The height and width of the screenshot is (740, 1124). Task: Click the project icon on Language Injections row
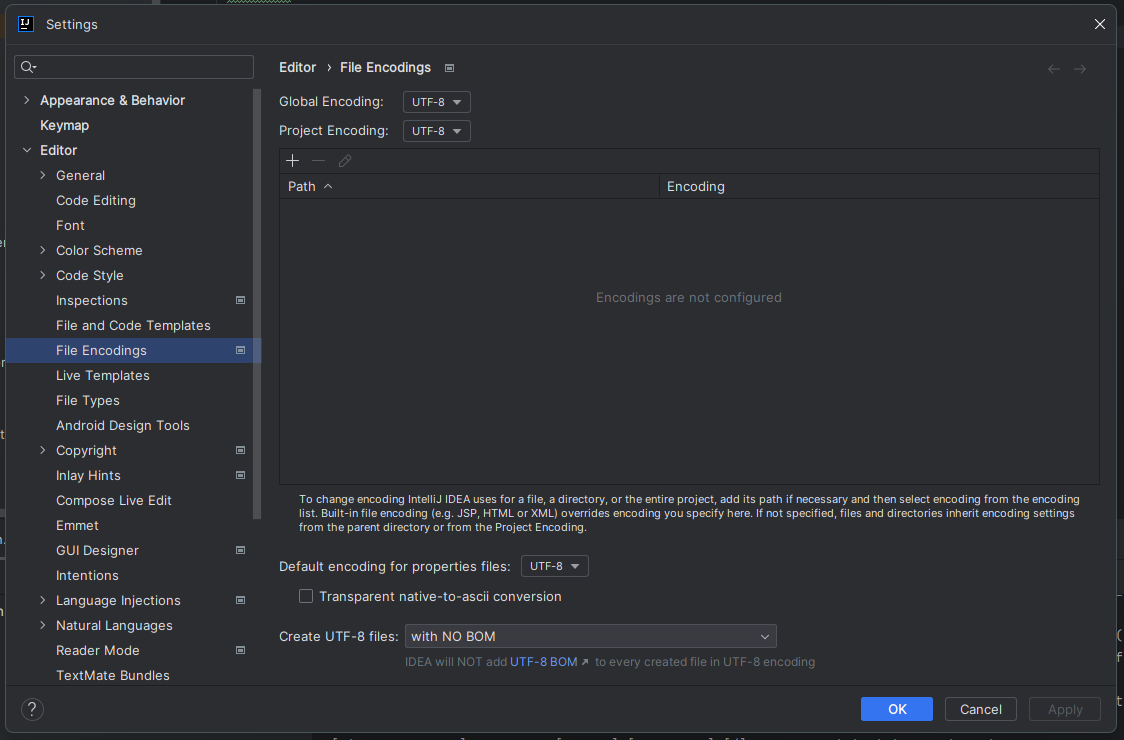click(241, 600)
